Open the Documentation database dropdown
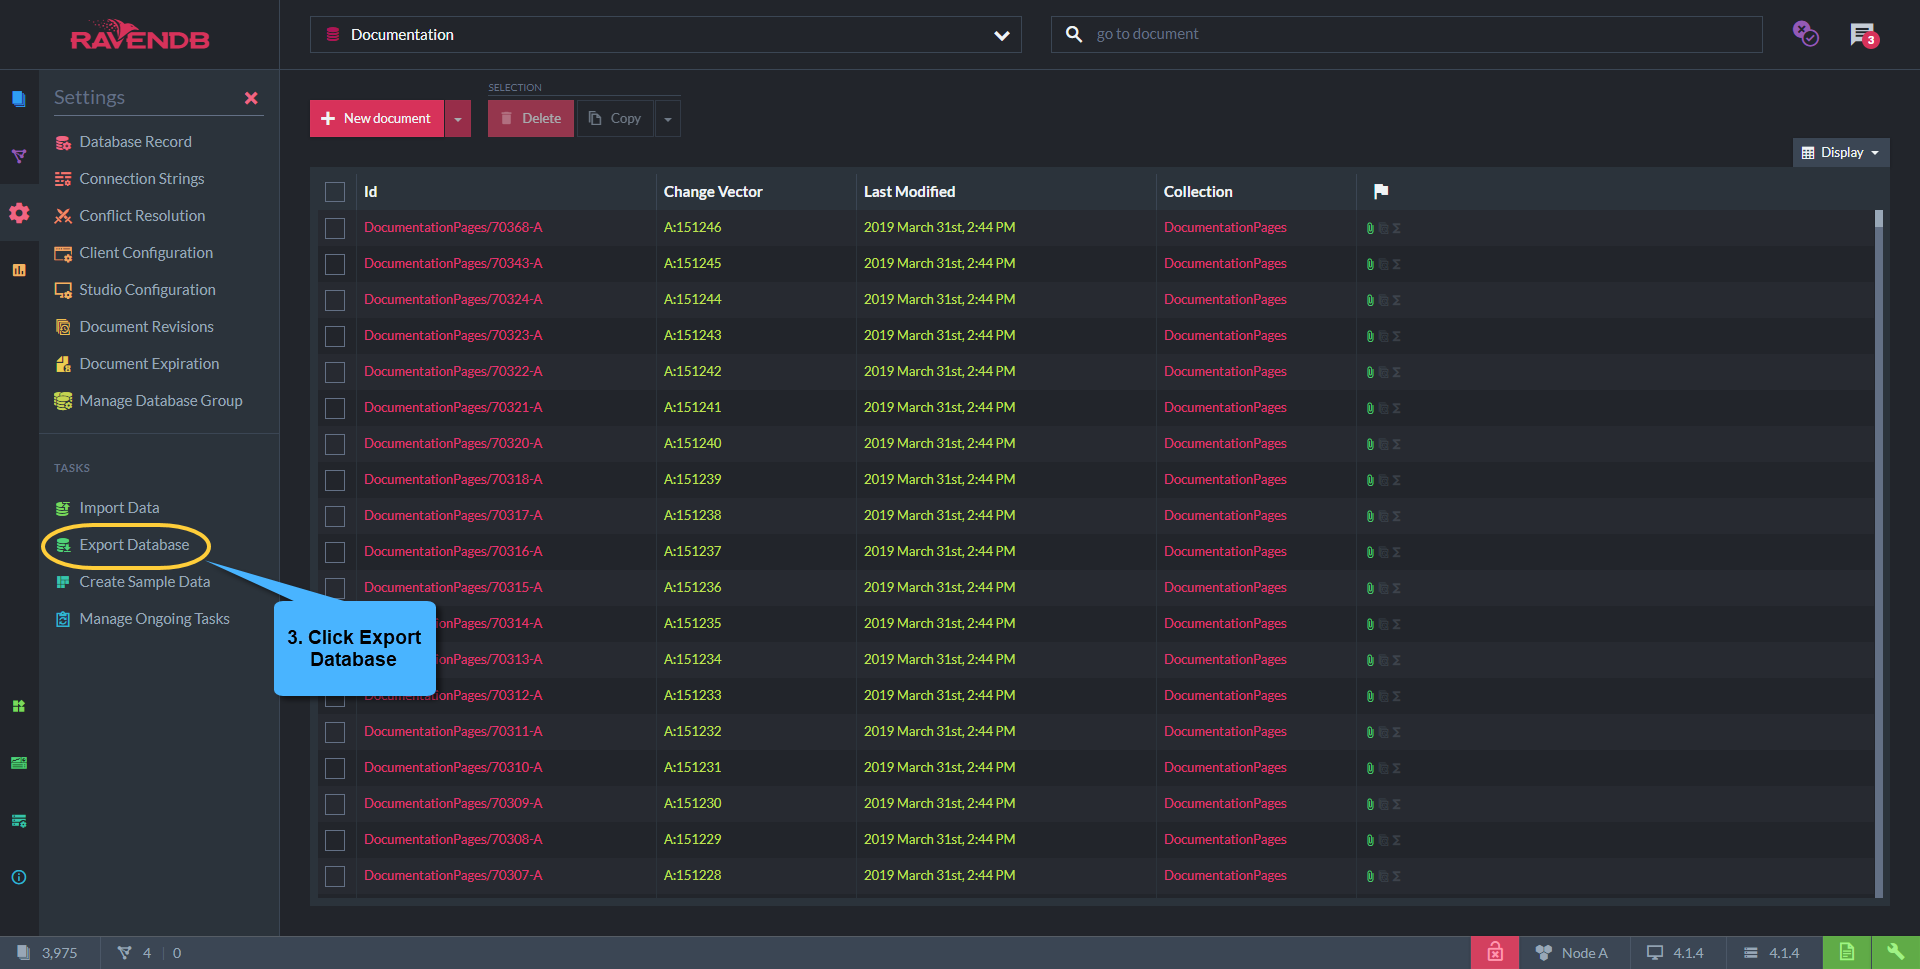Screen dimensions: 1920x969 tap(665, 34)
